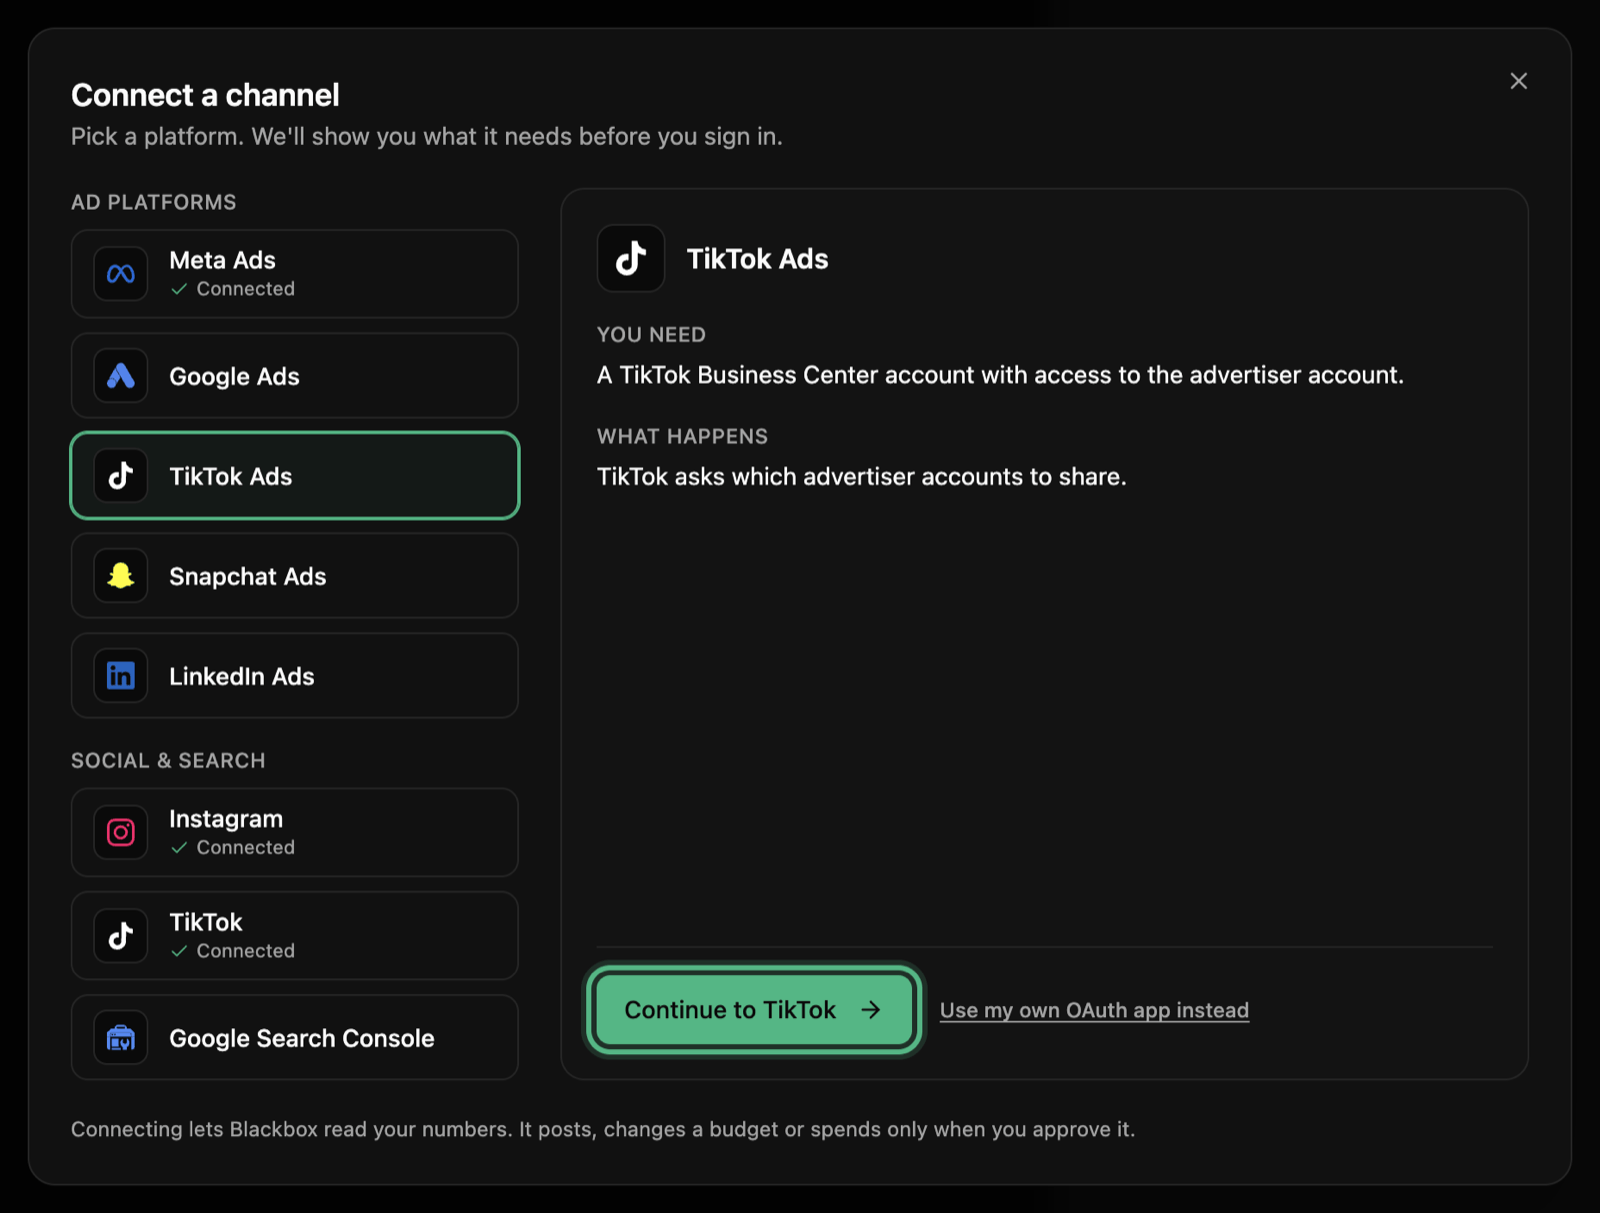Pick Google Search Console channel

tap(295, 1038)
